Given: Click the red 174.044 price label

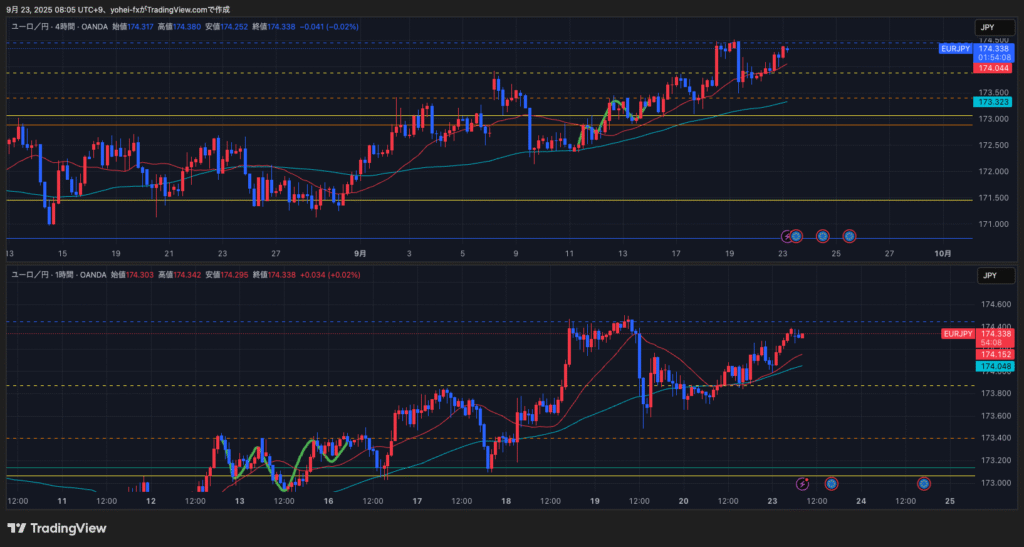Looking at the screenshot, I should tap(993, 68).
